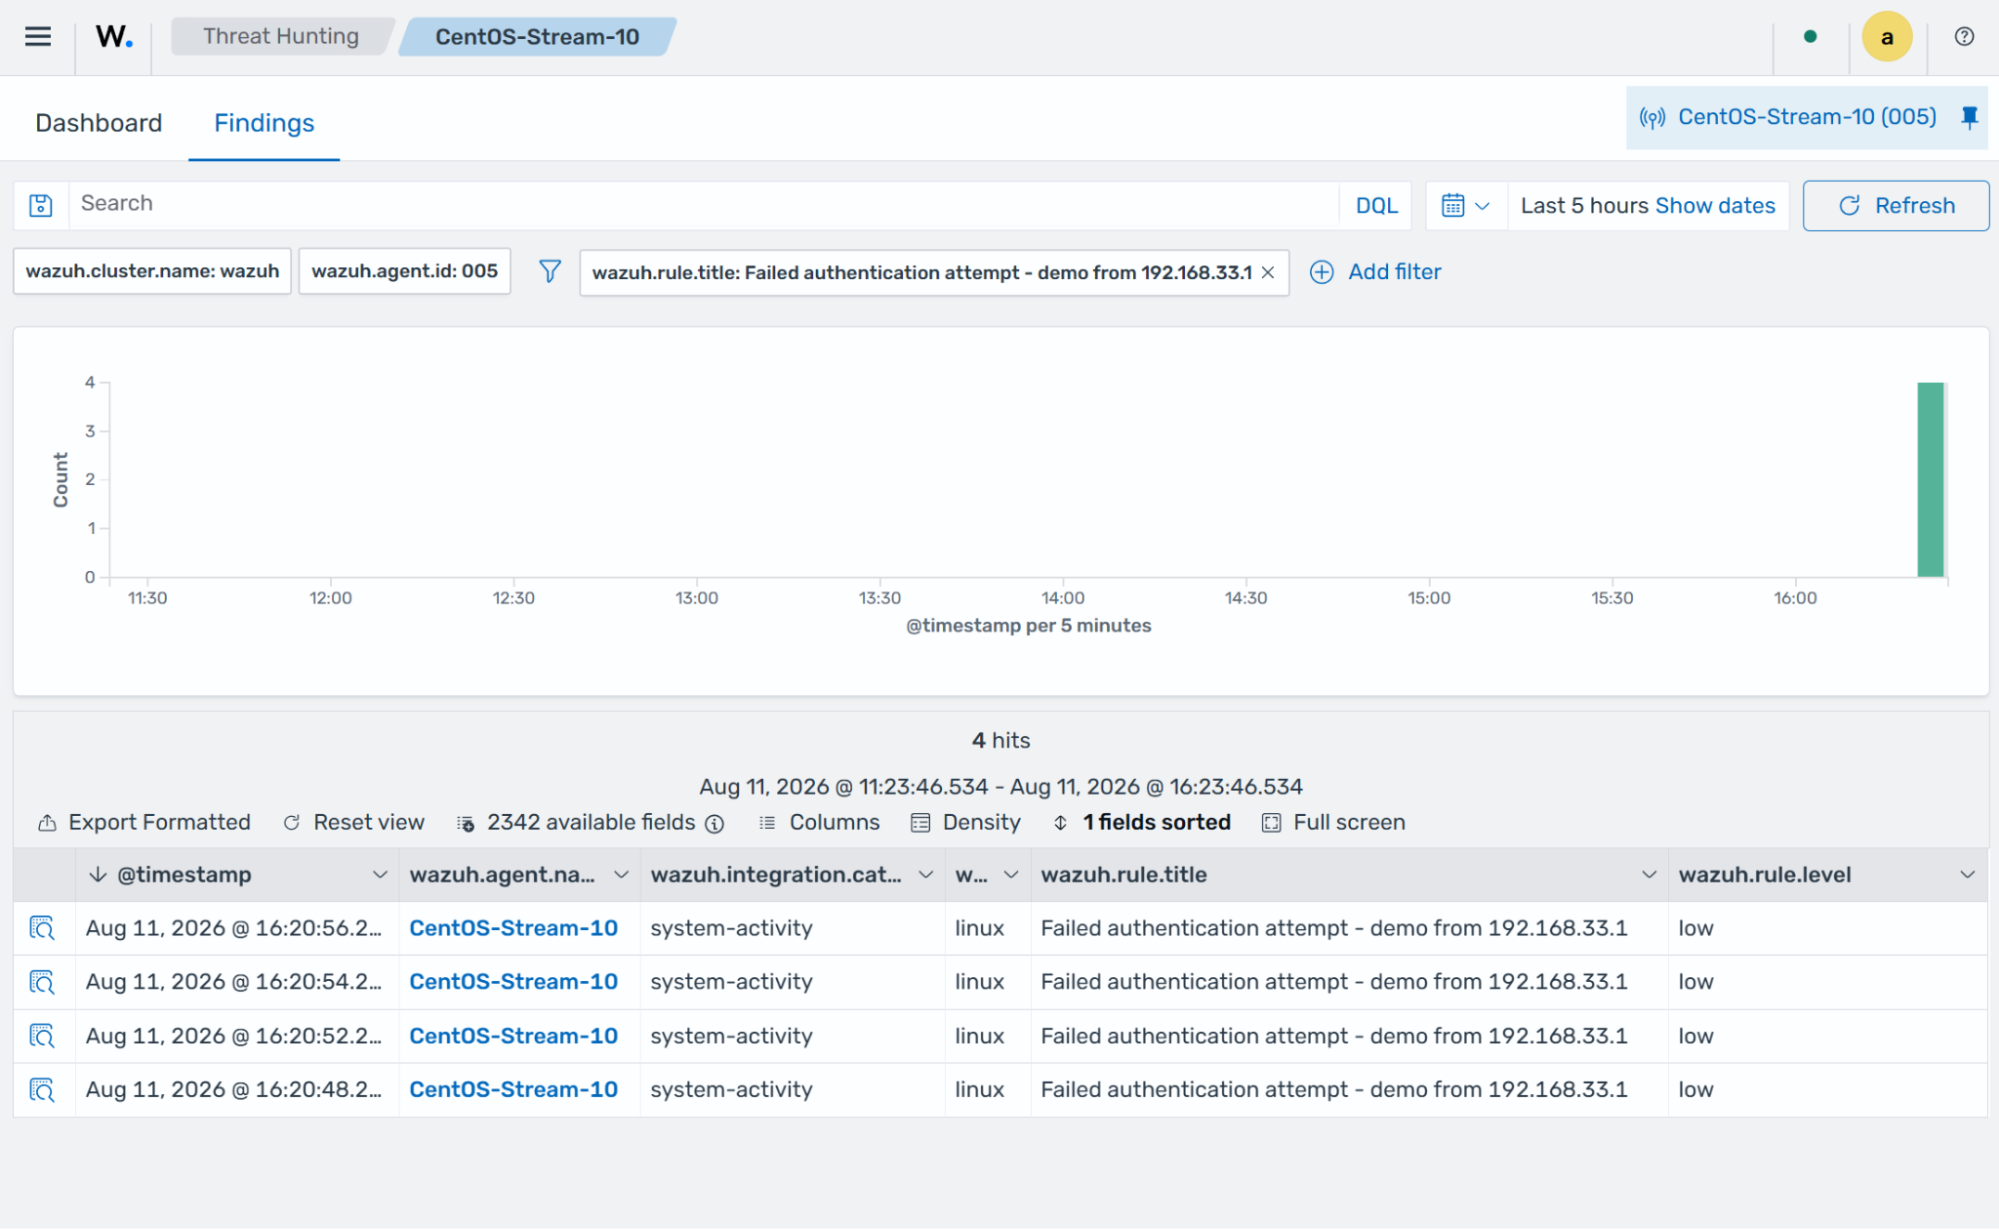
Task: Inspect the 16:20:56 event document details
Action: pos(42,928)
